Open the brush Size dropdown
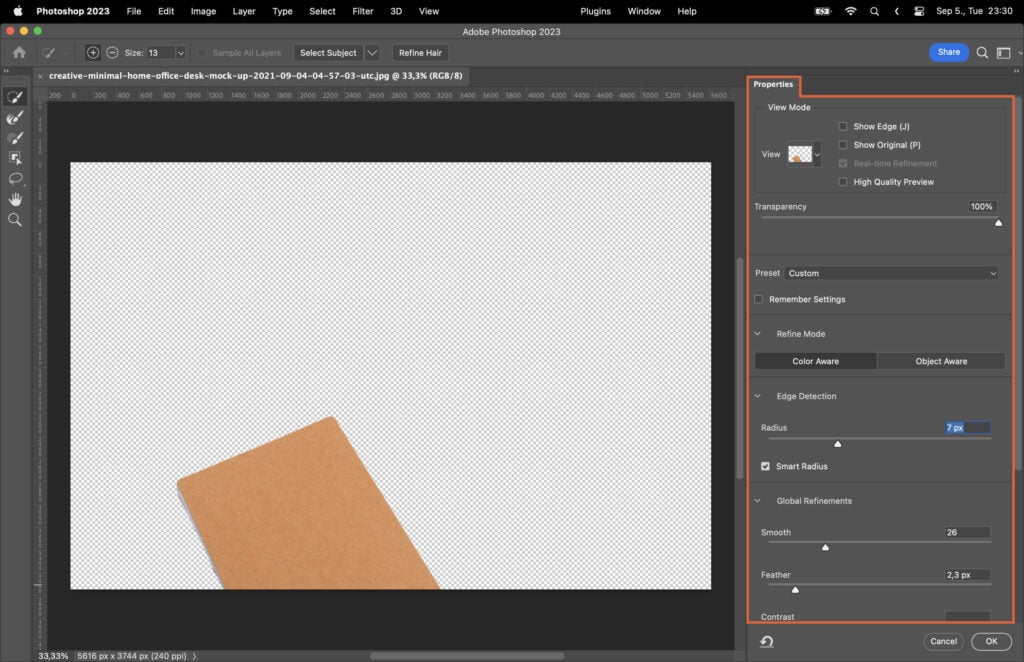 point(180,52)
